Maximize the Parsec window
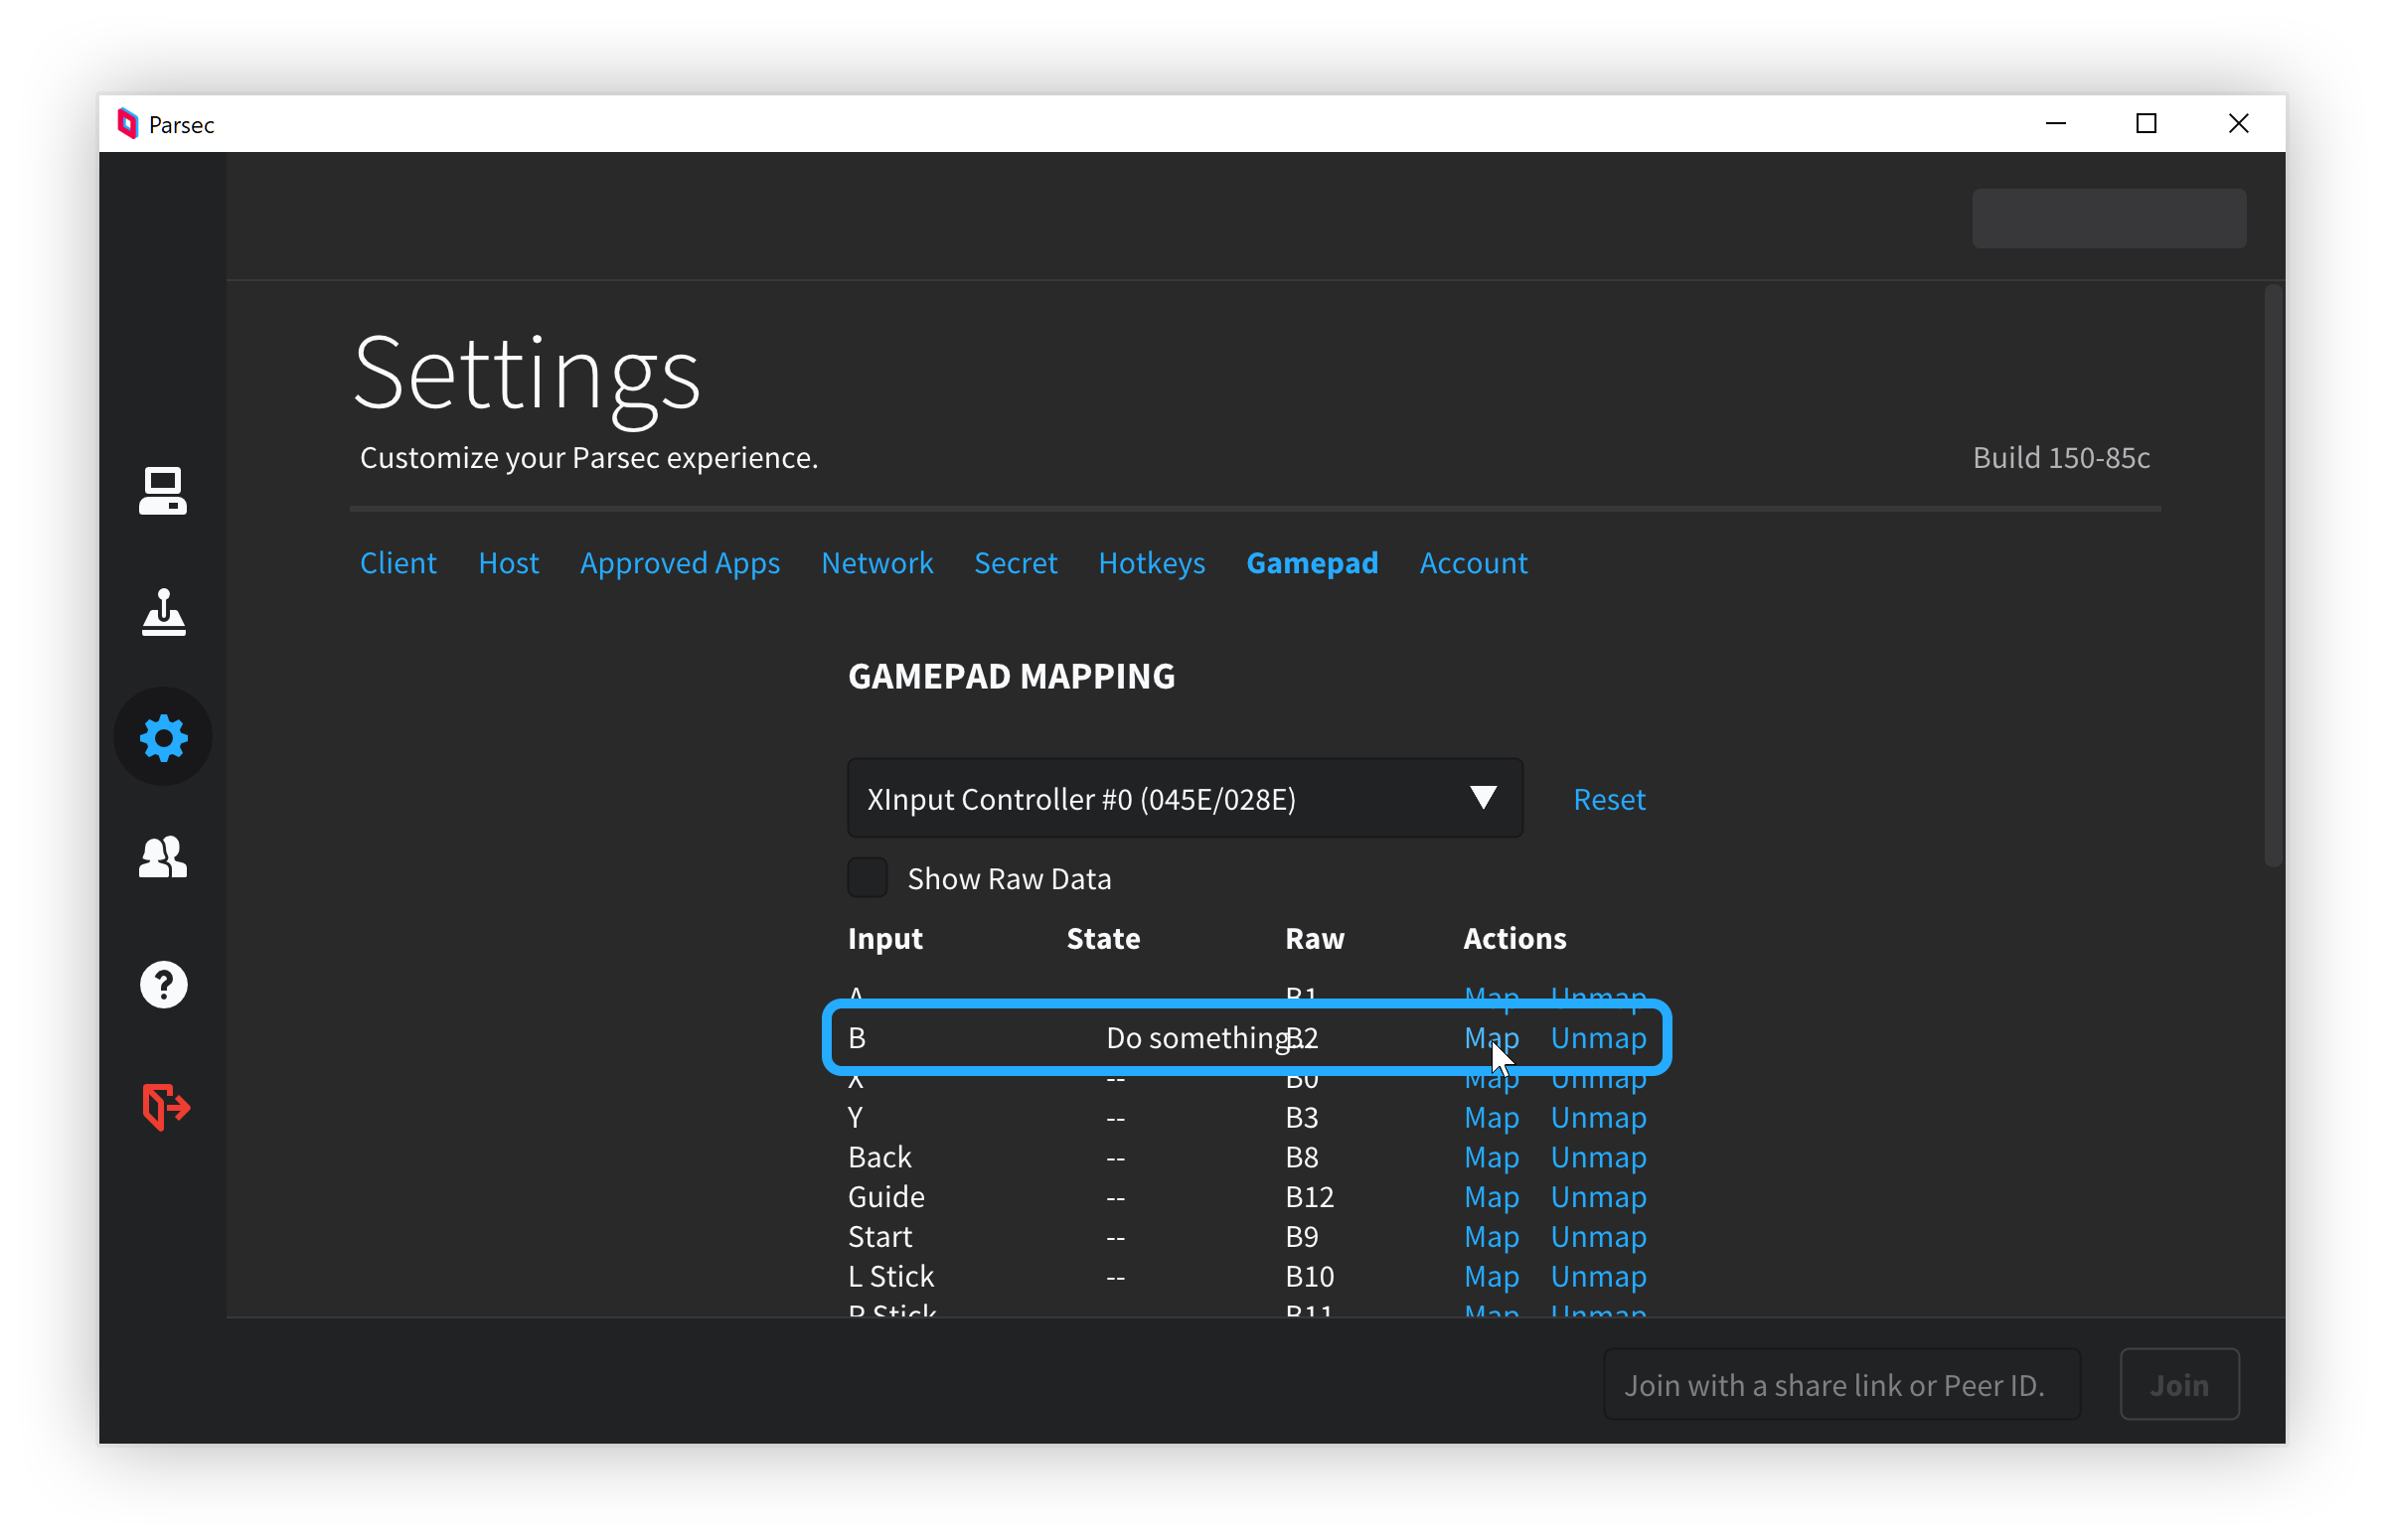The height and width of the screenshot is (1540, 2385). pyautogui.click(x=2146, y=124)
